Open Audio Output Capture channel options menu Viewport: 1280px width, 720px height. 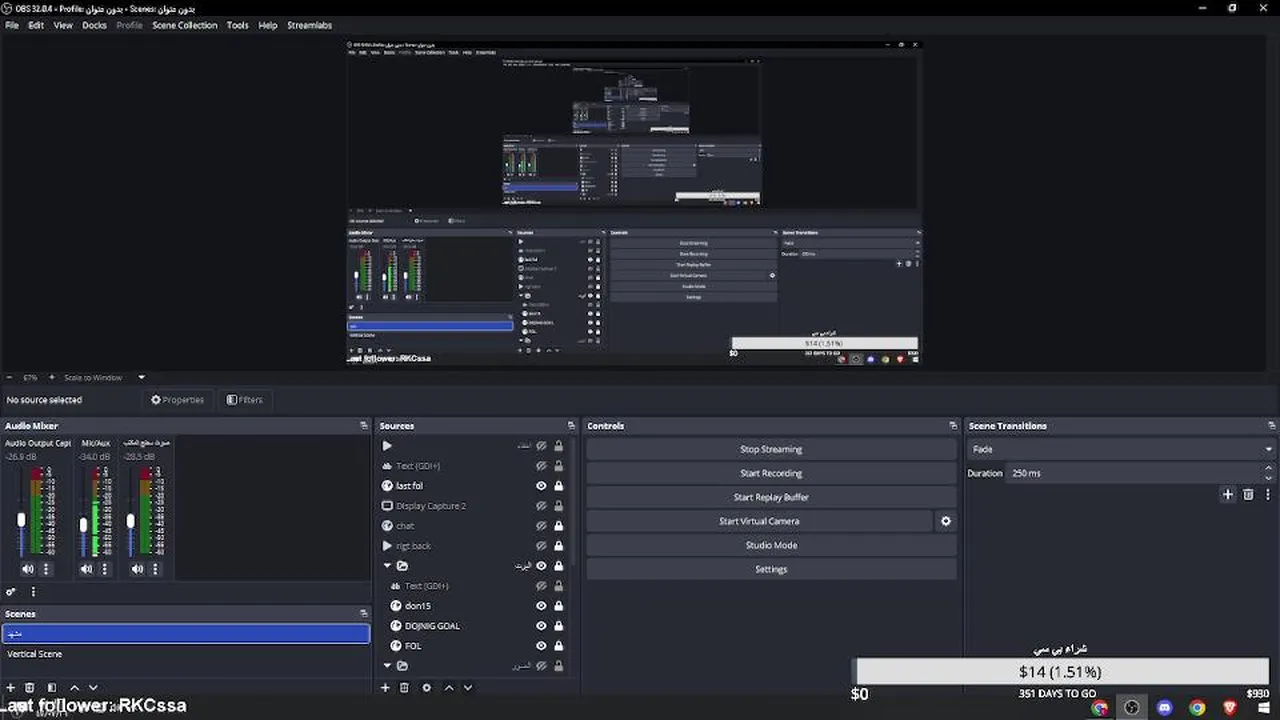pyautogui.click(x=45, y=569)
